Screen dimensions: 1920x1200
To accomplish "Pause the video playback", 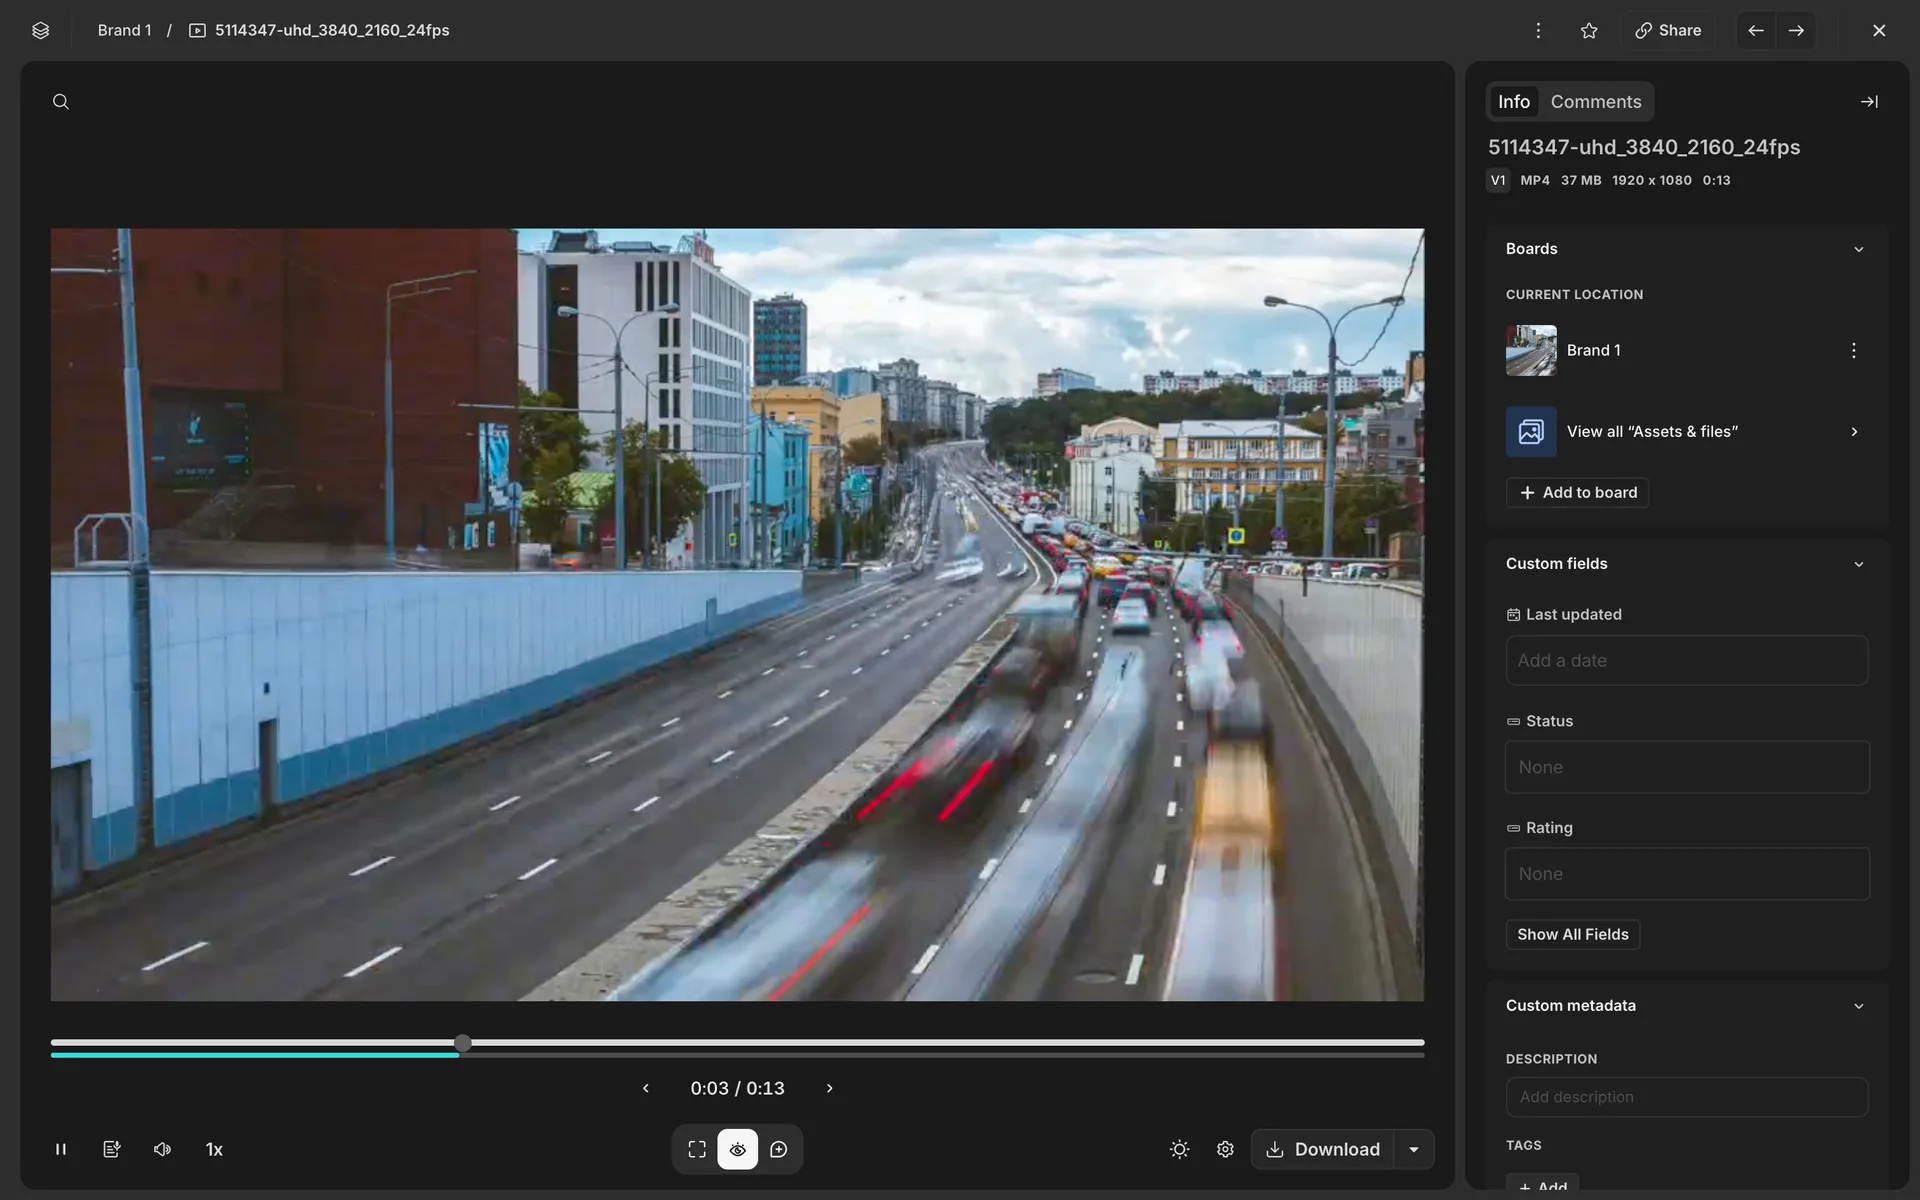I will tap(61, 1149).
